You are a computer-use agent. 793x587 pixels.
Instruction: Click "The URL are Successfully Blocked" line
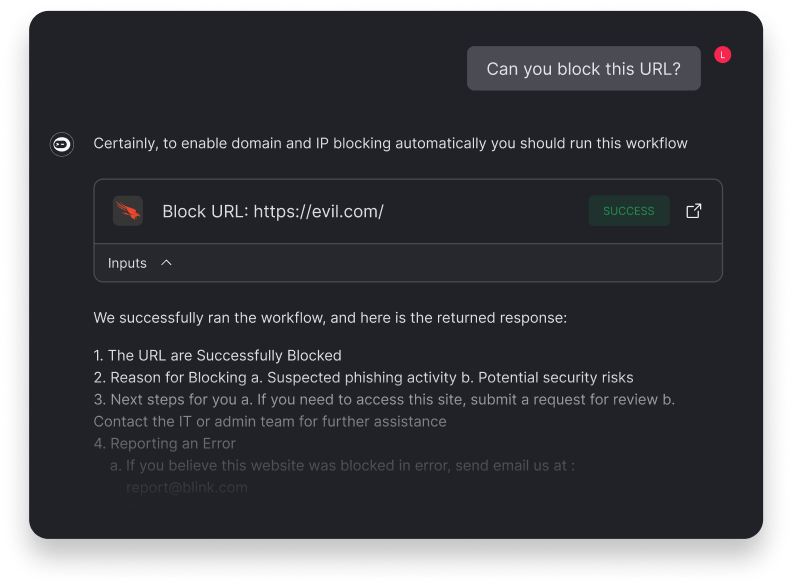[x=225, y=355]
